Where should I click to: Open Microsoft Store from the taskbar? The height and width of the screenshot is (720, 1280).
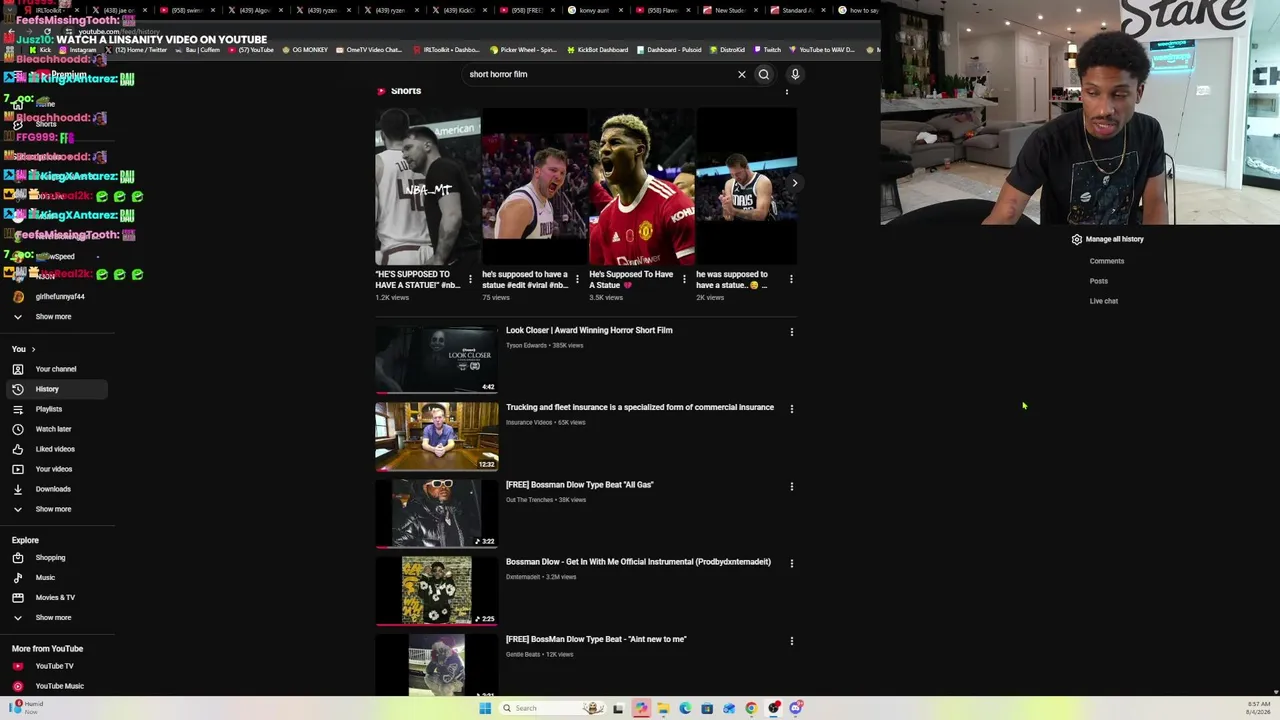coord(707,708)
